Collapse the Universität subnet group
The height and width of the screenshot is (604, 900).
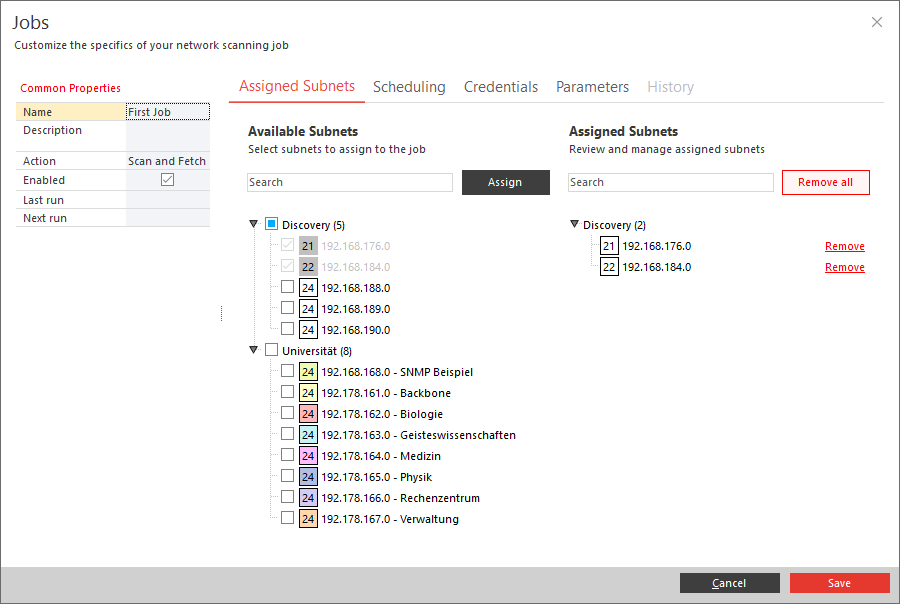coord(254,350)
